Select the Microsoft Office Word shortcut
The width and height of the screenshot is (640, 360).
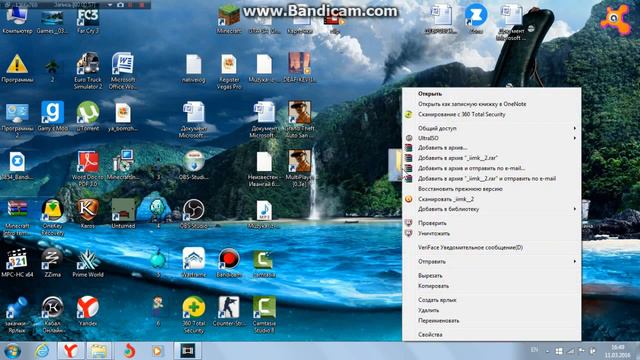click(x=122, y=71)
